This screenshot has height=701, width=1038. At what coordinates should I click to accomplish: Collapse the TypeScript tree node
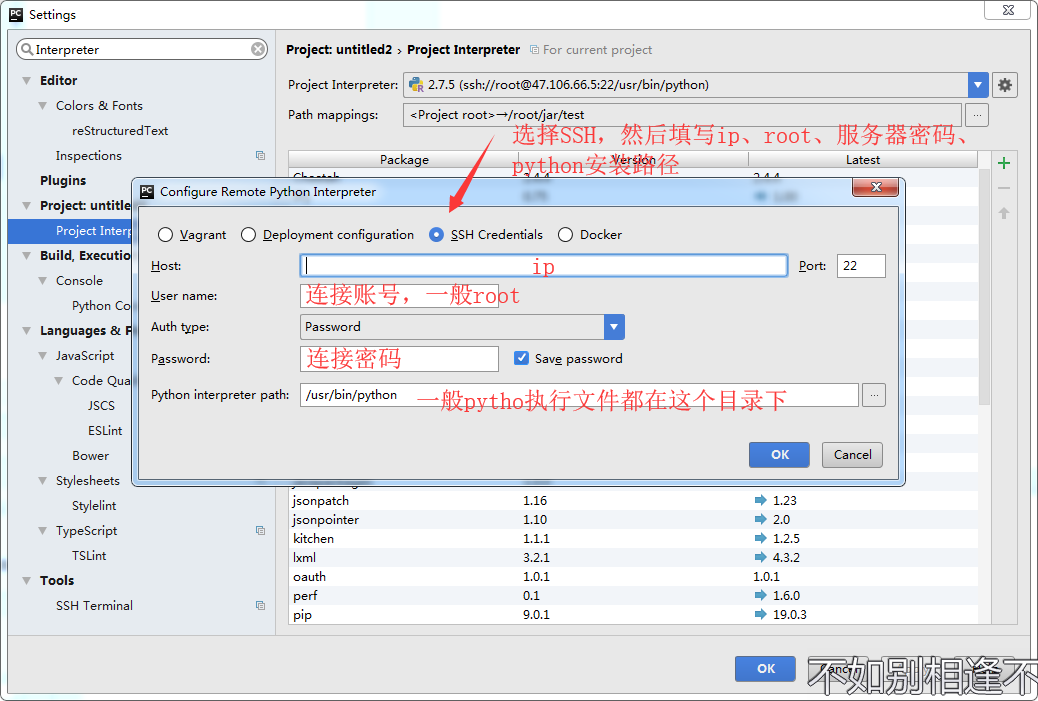click(42, 530)
